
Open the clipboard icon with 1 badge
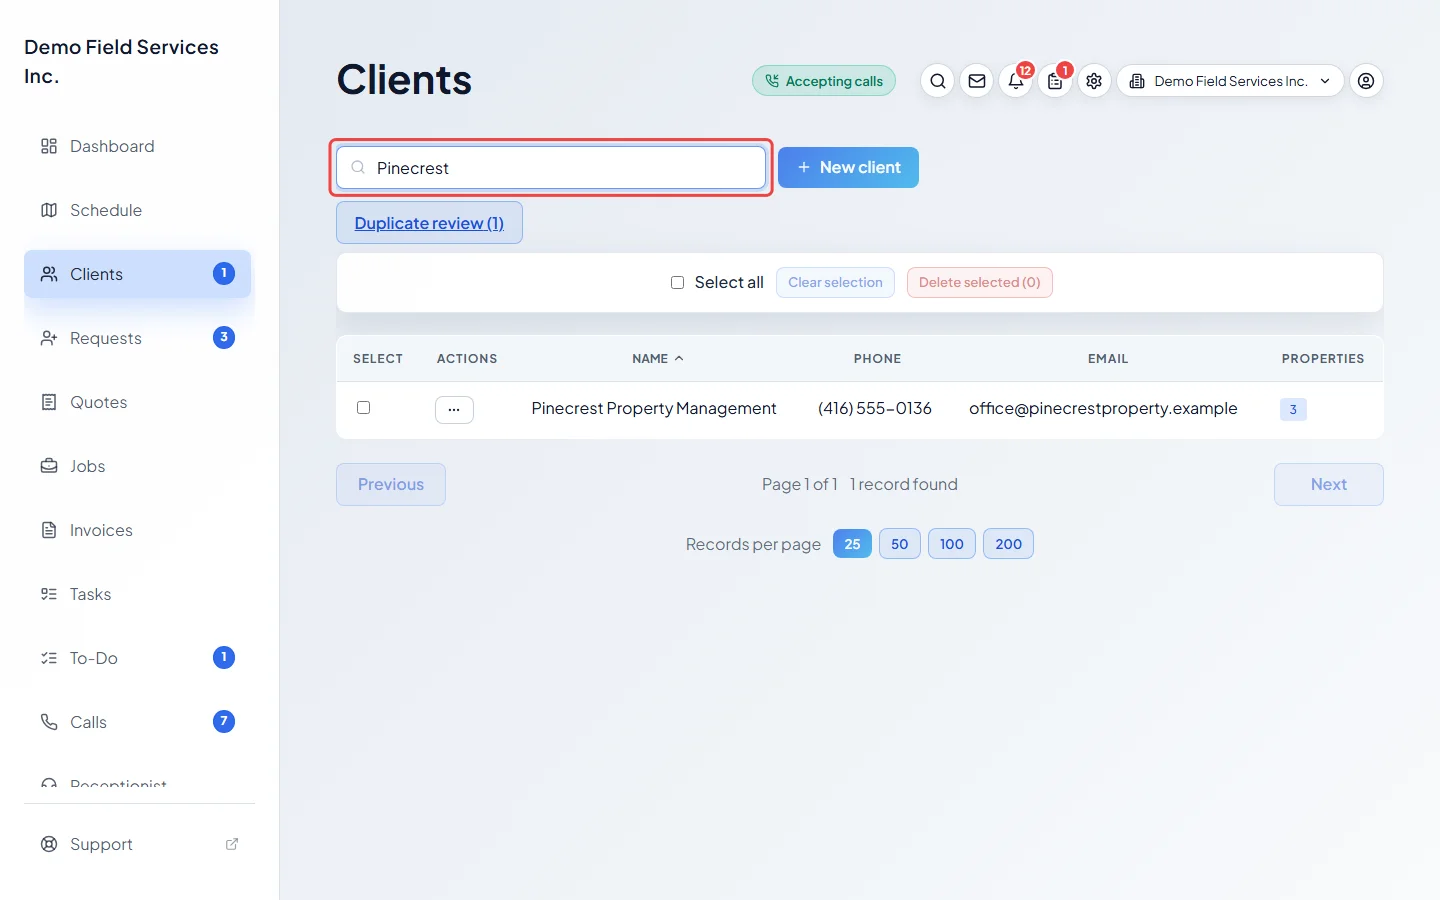click(1055, 81)
